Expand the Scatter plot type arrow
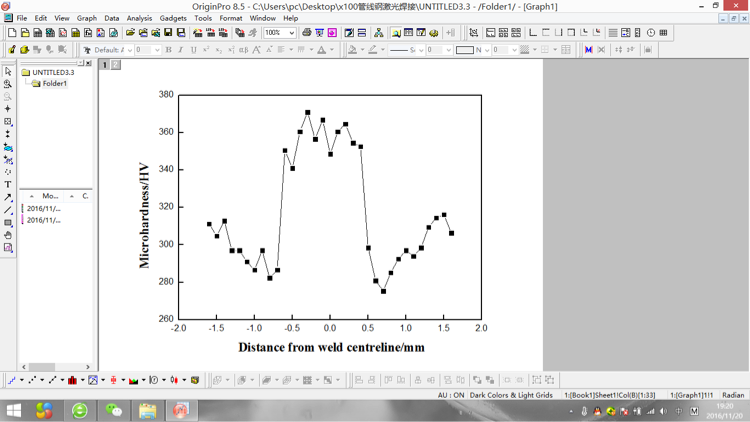750x422 pixels. tap(42, 380)
